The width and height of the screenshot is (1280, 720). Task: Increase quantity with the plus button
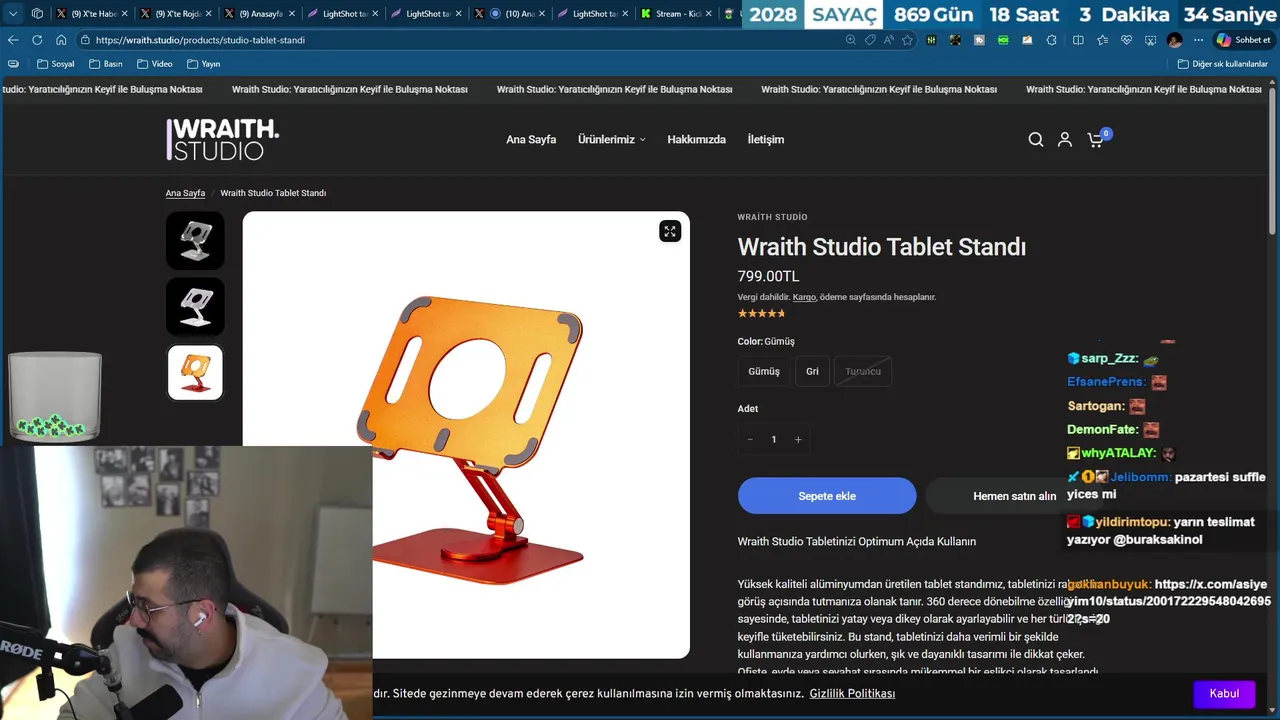pos(798,440)
